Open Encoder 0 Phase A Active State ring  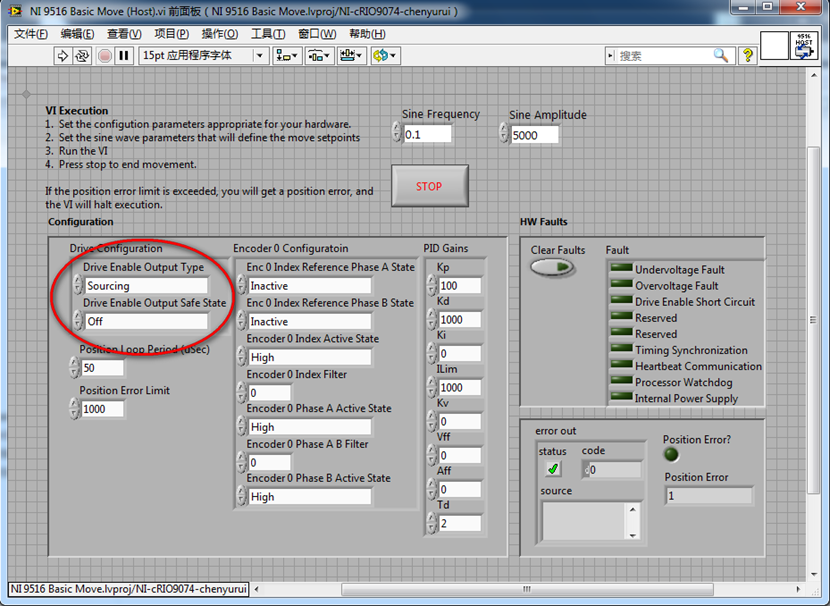tap(310, 427)
